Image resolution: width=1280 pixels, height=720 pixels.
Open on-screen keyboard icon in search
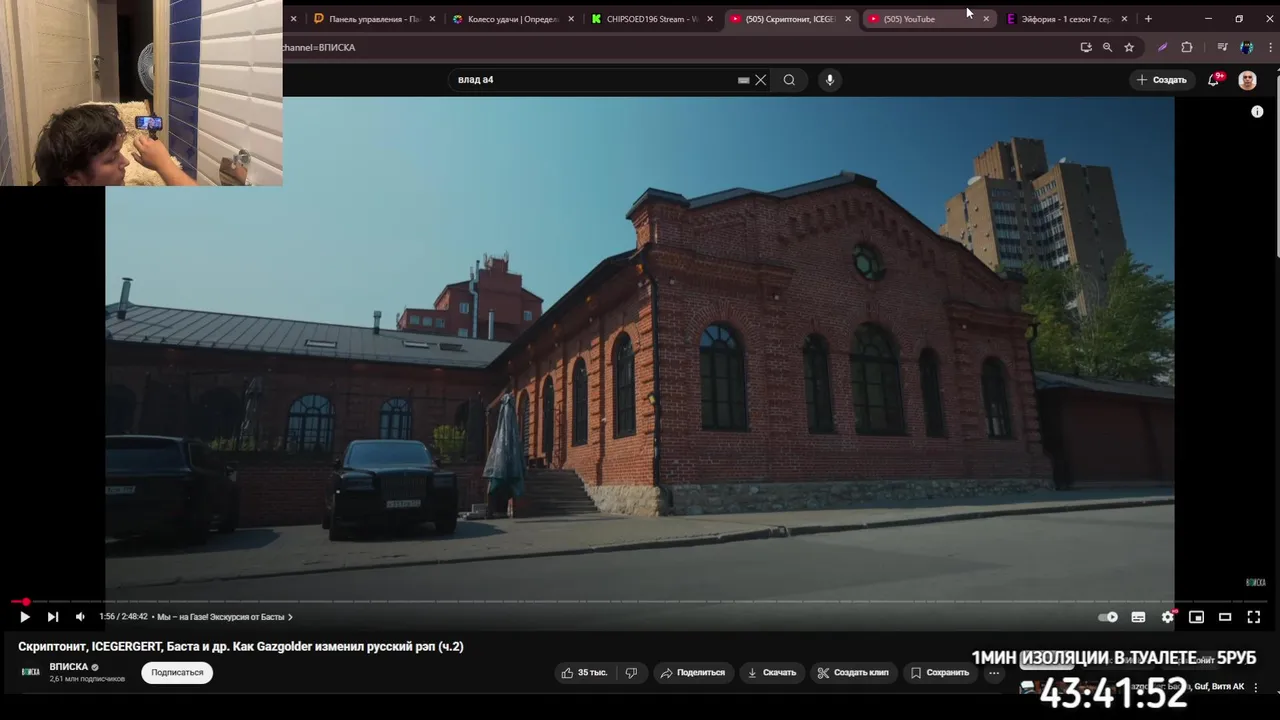[743, 80]
